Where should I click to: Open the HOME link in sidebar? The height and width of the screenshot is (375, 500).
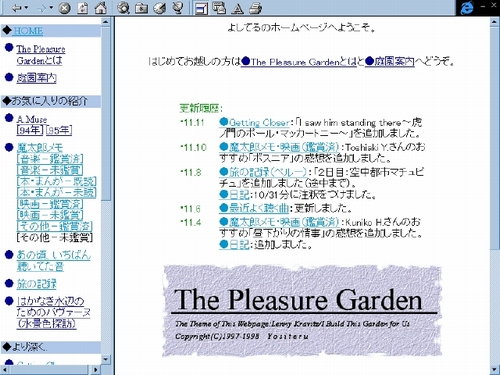coord(28,31)
